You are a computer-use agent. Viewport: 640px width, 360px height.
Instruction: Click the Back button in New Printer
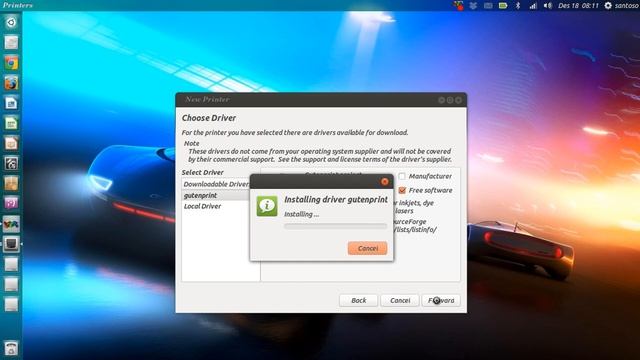[358, 300]
